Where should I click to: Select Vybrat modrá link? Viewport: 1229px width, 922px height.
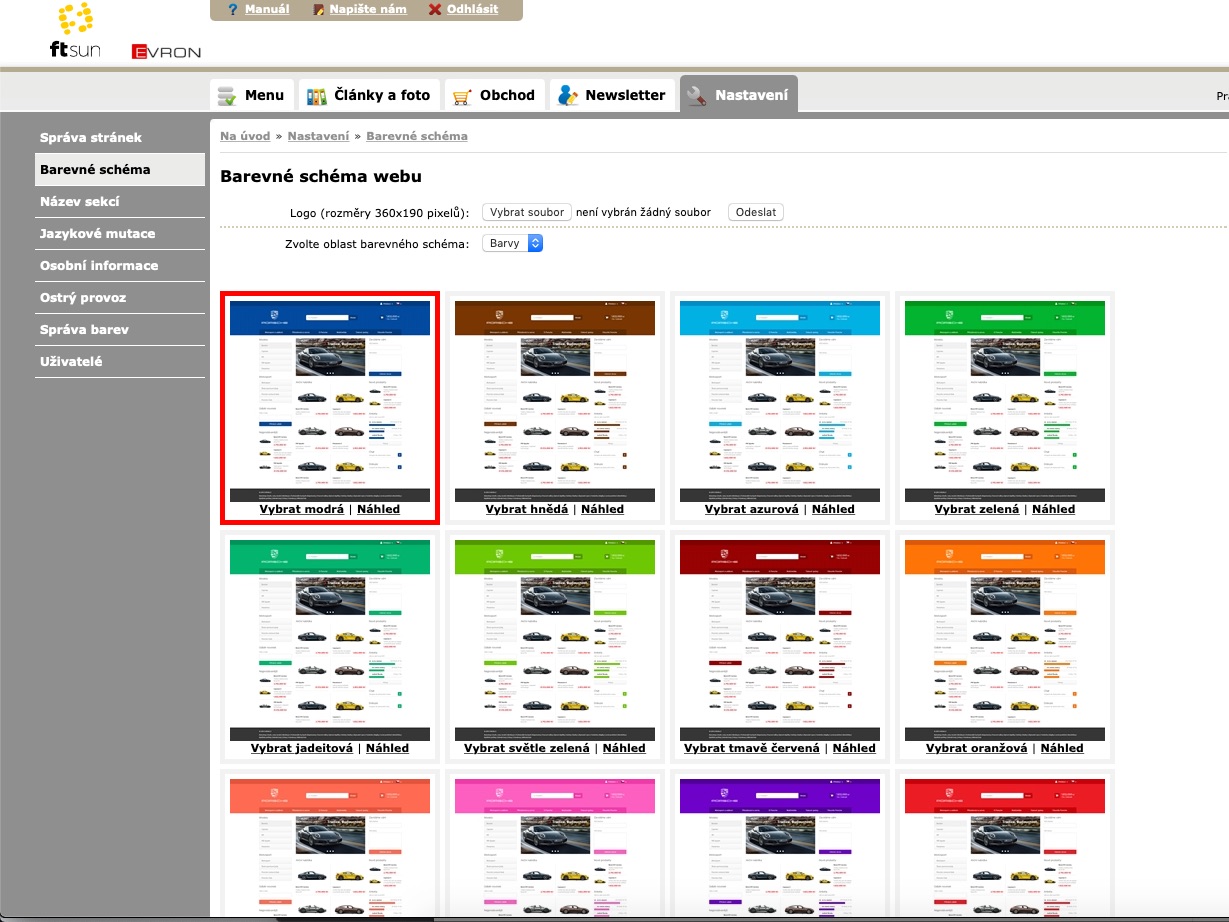(x=302, y=509)
